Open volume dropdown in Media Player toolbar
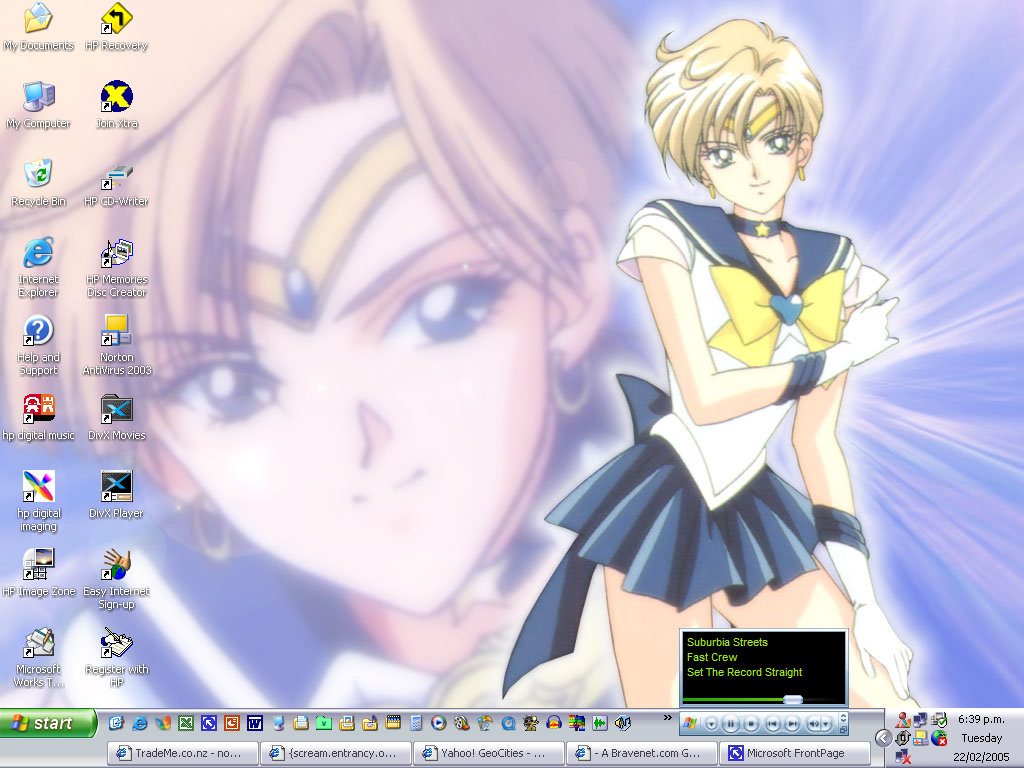Screen dimensions: 1024x768 [x=826, y=724]
